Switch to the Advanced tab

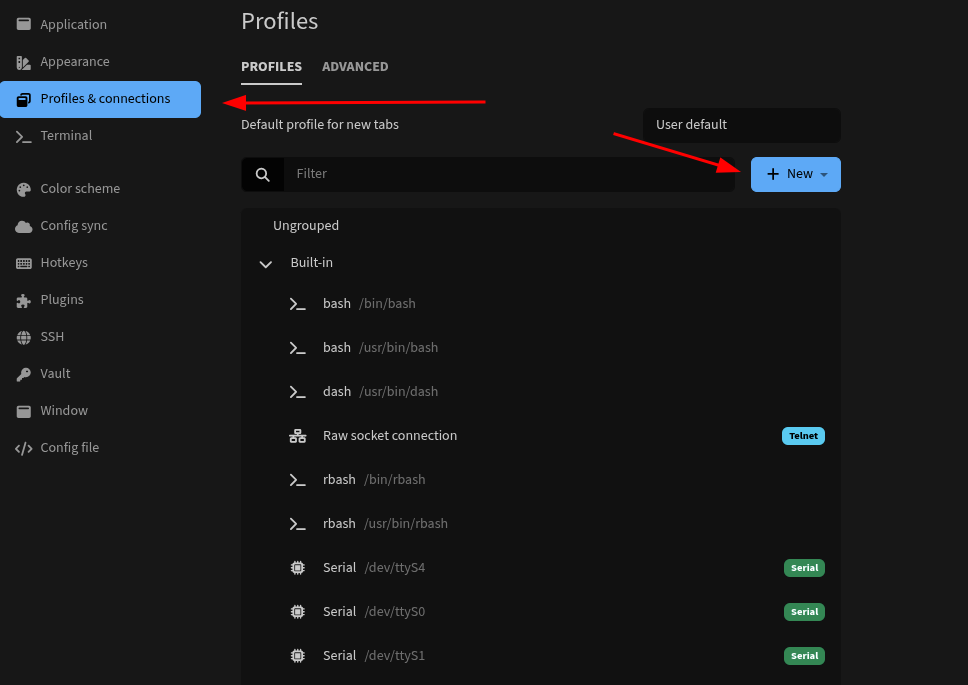355,67
